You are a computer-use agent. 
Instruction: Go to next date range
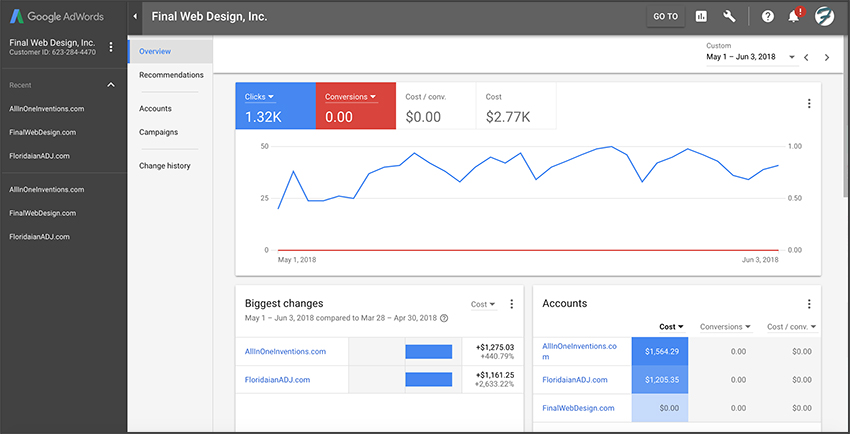click(827, 57)
